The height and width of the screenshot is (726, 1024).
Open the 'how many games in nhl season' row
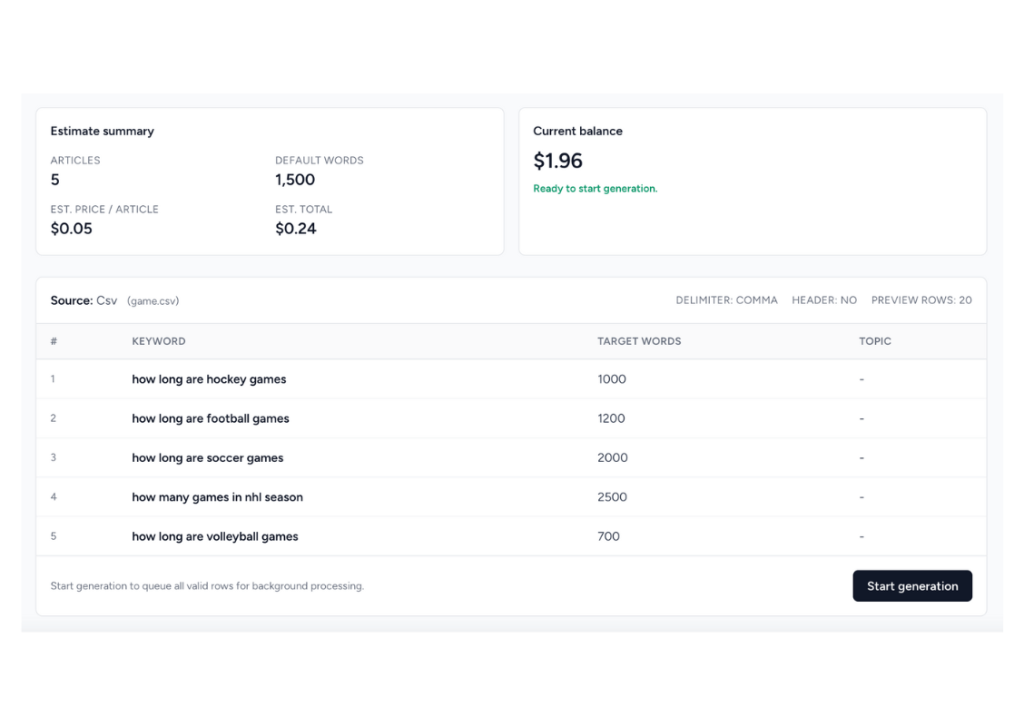point(217,497)
